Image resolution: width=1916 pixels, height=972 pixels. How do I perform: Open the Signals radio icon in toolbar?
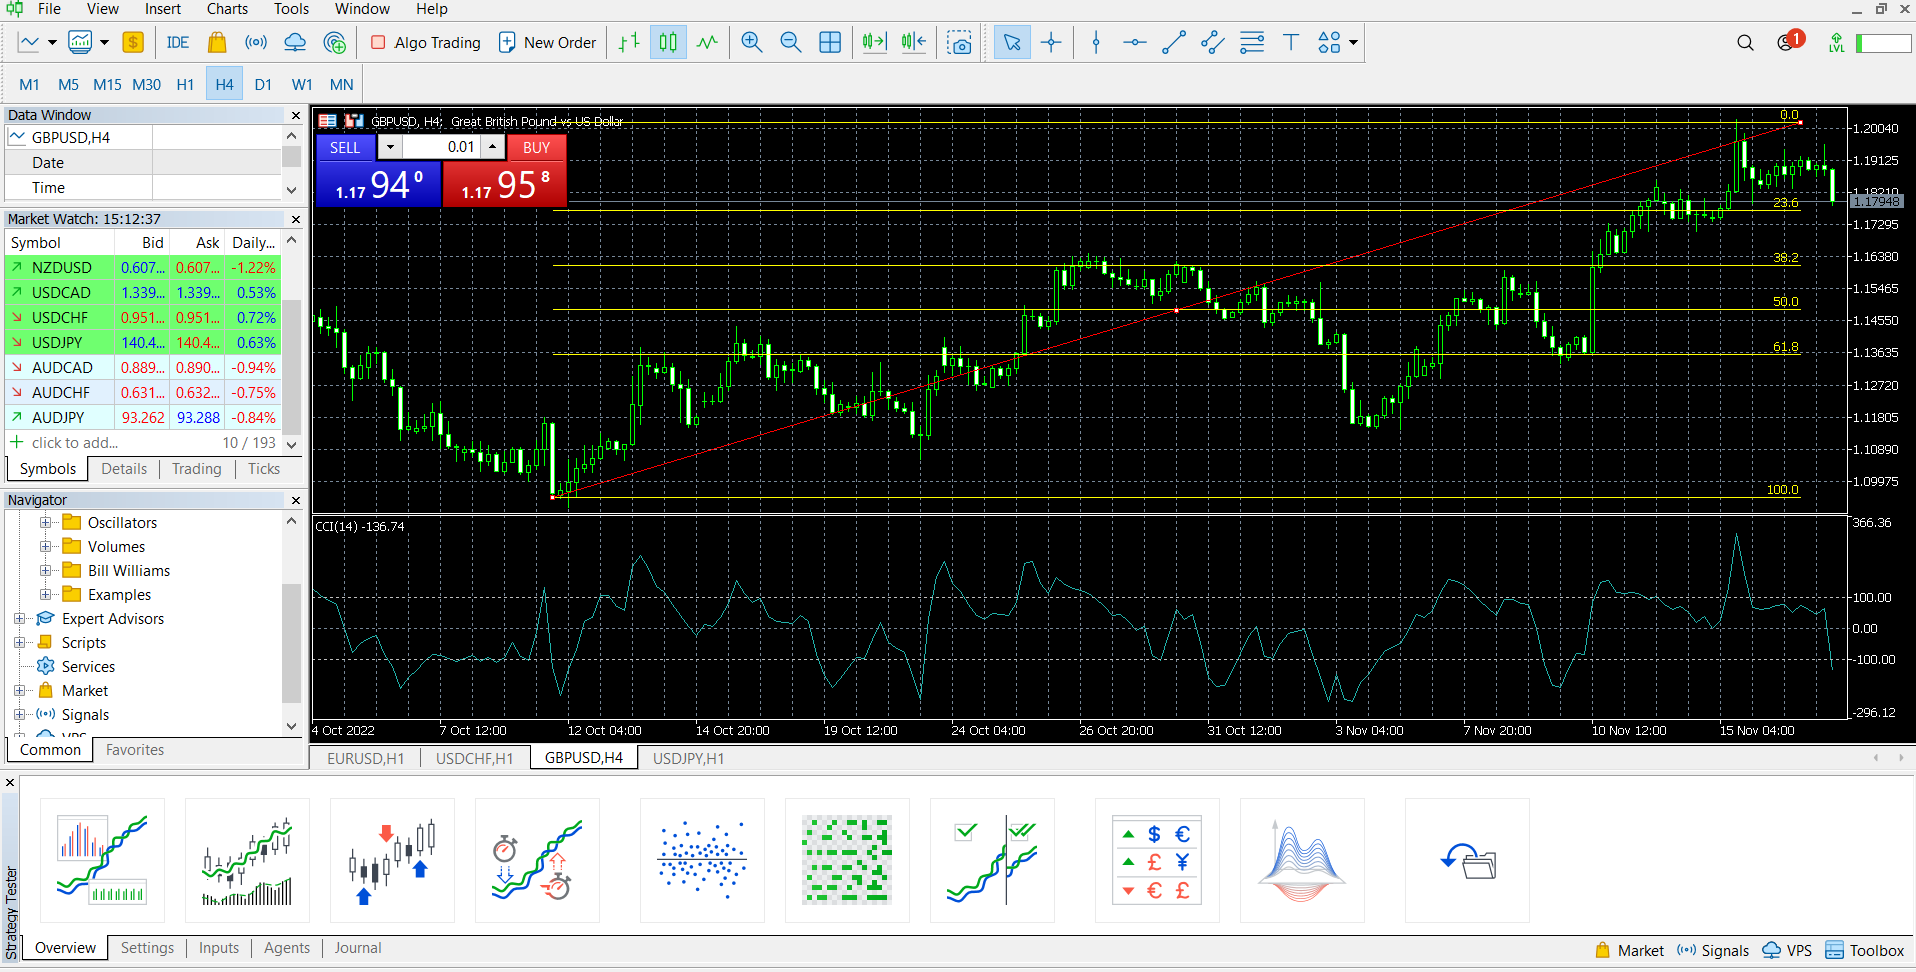tap(256, 42)
